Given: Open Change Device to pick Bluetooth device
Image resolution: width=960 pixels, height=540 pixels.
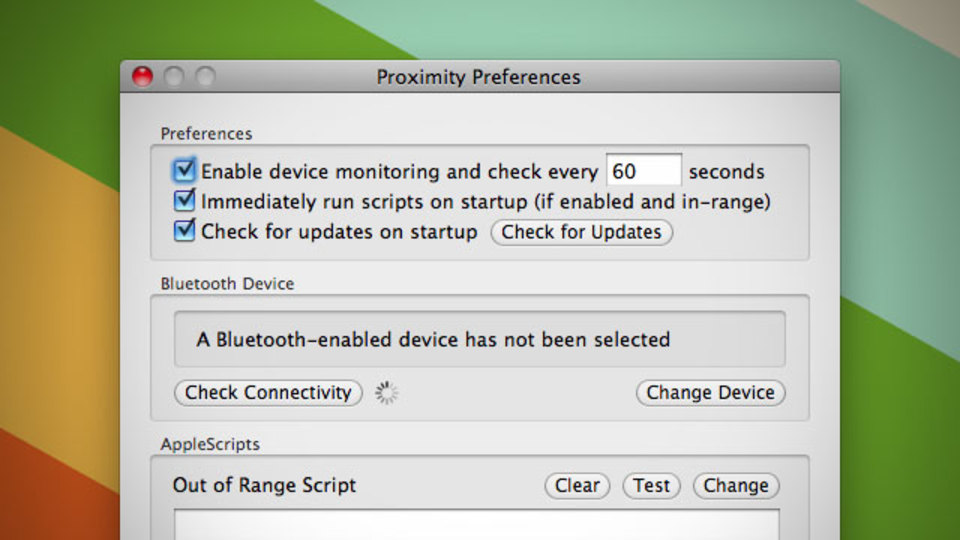Looking at the screenshot, I should 710,392.
